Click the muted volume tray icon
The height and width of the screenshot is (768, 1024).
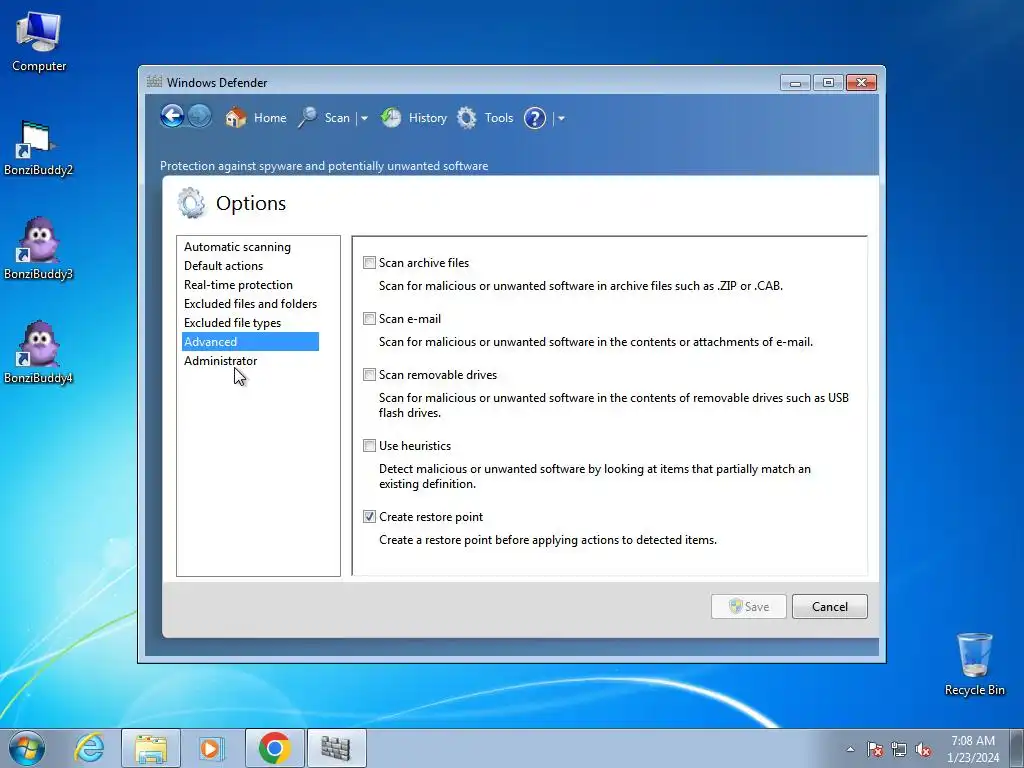pyautogui.click(x=923, y=749)
